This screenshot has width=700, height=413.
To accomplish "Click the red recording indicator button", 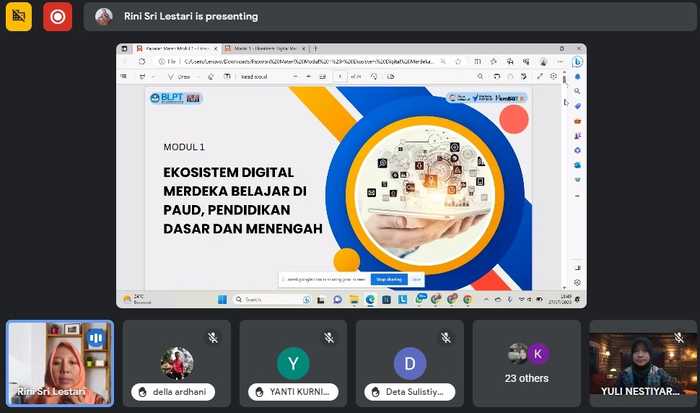I will tap(58, 17).
